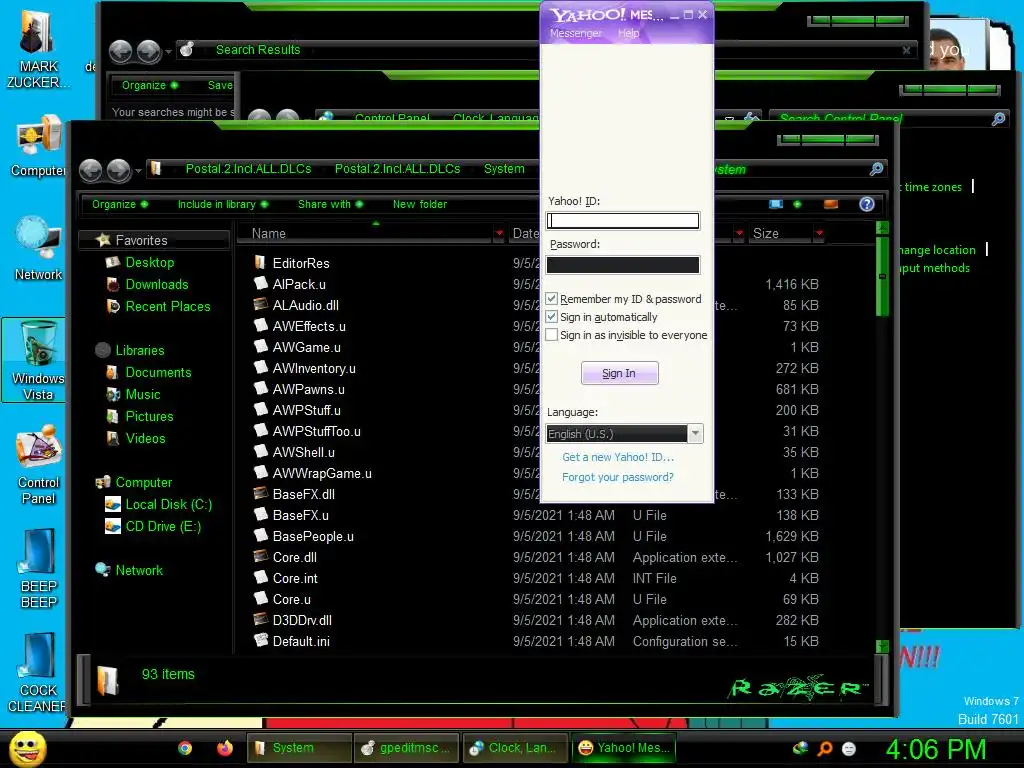Screen dimensions: 1024x768
Task: Check Sign in as invisible to everyone
Action: (552, 335)
